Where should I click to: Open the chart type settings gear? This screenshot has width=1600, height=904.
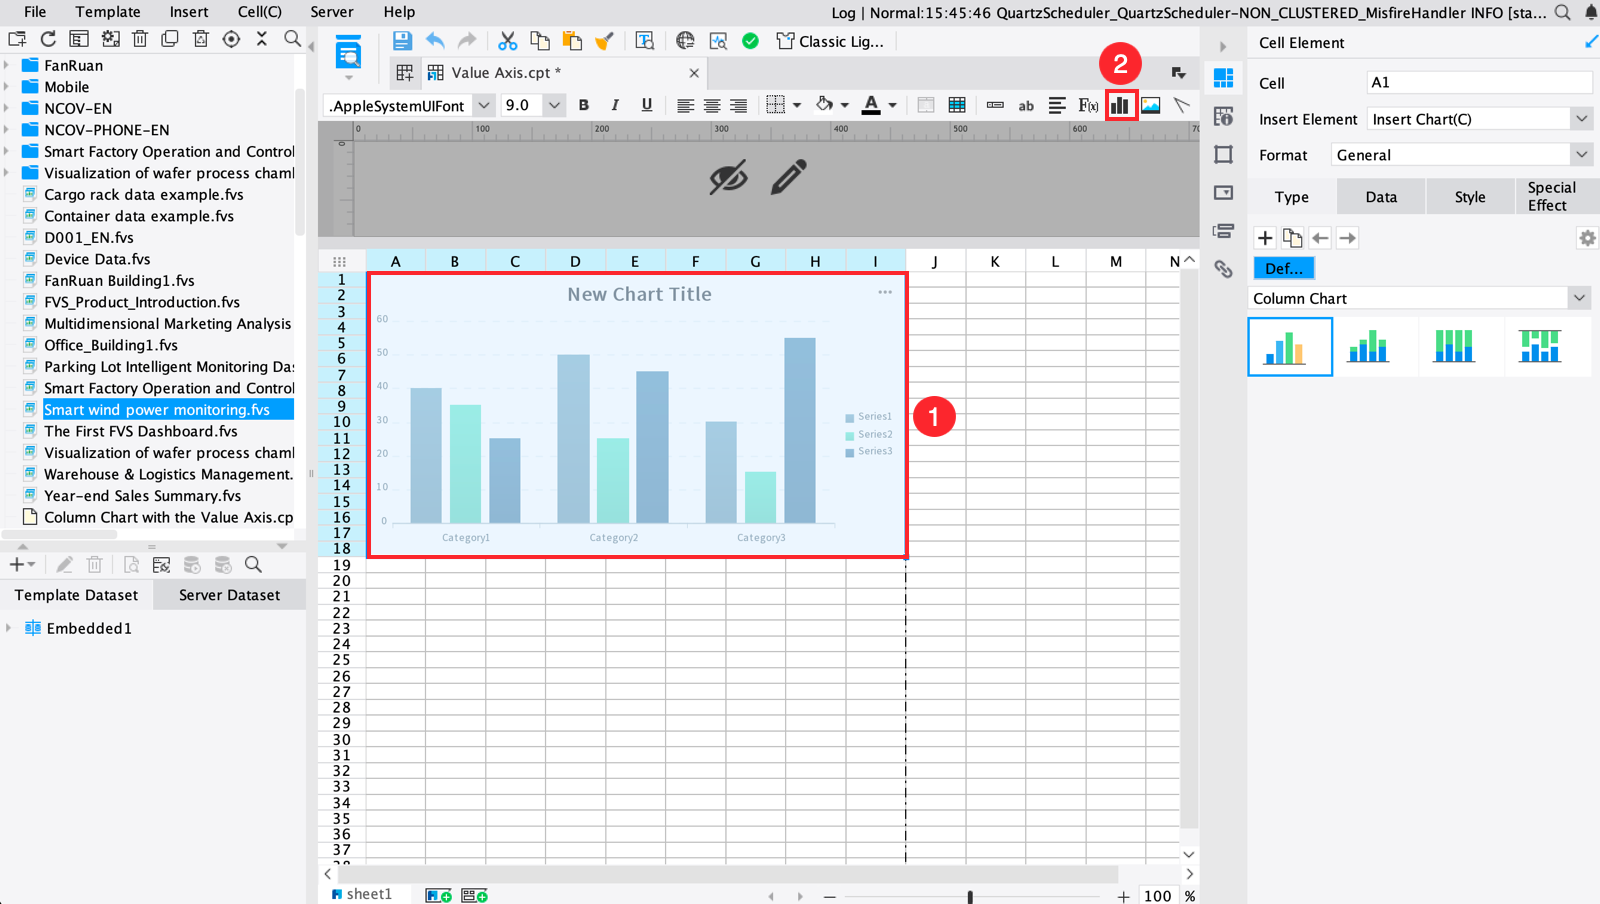[1587, 238]
